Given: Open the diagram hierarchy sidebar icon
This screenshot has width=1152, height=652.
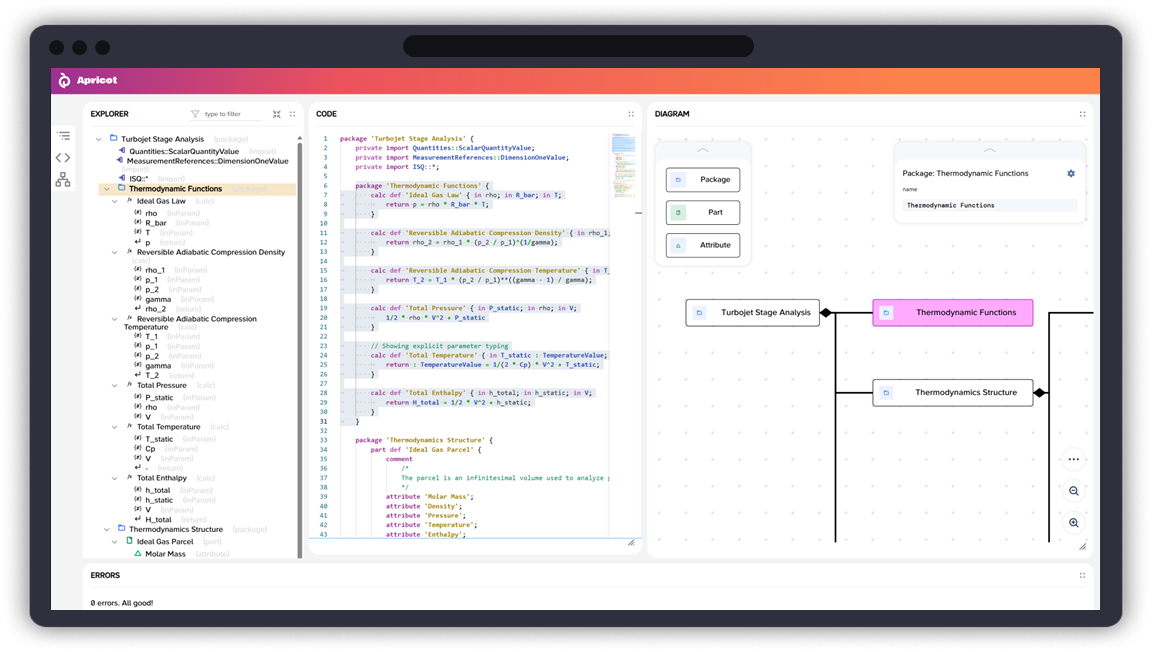Looking at the screenshot, I should pos(63,179).
